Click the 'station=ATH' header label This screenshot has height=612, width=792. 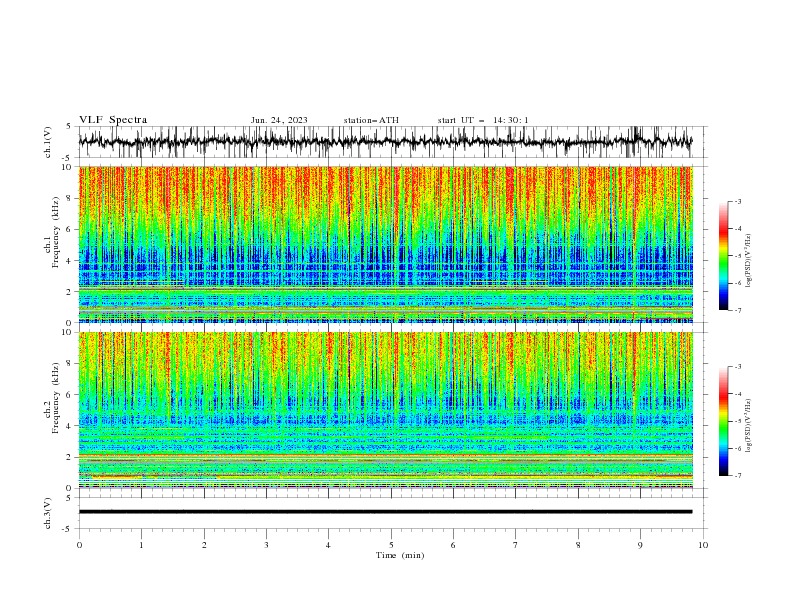[371, 120]
